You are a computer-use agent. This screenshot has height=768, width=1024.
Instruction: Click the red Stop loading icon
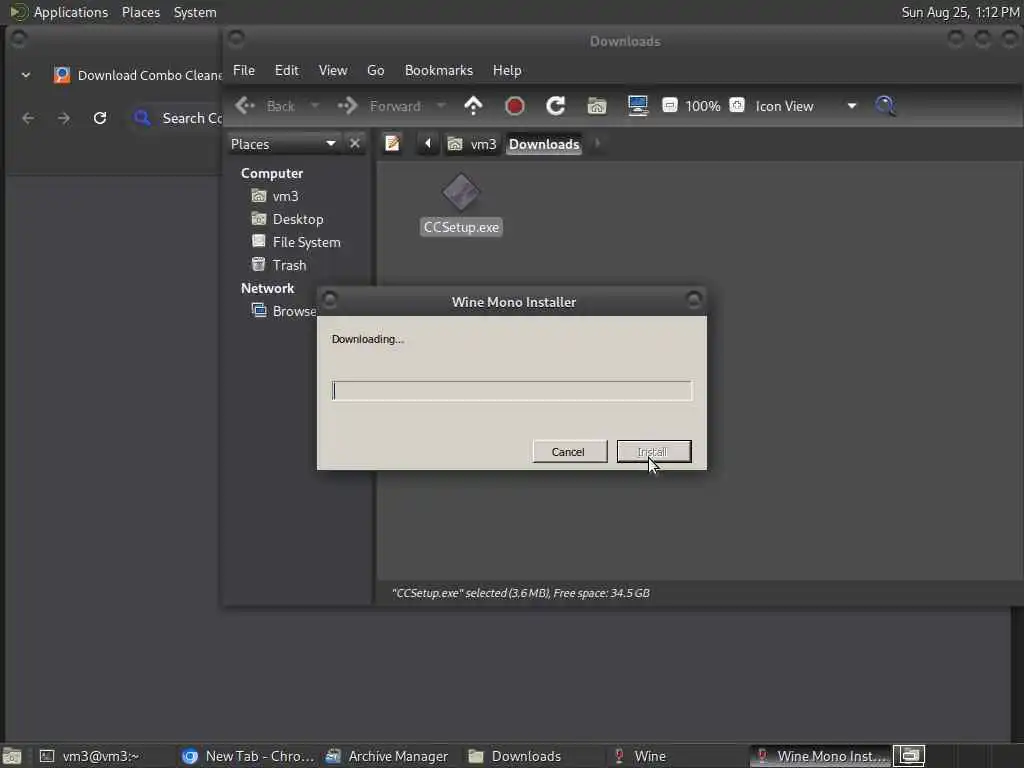click(515, 106)
